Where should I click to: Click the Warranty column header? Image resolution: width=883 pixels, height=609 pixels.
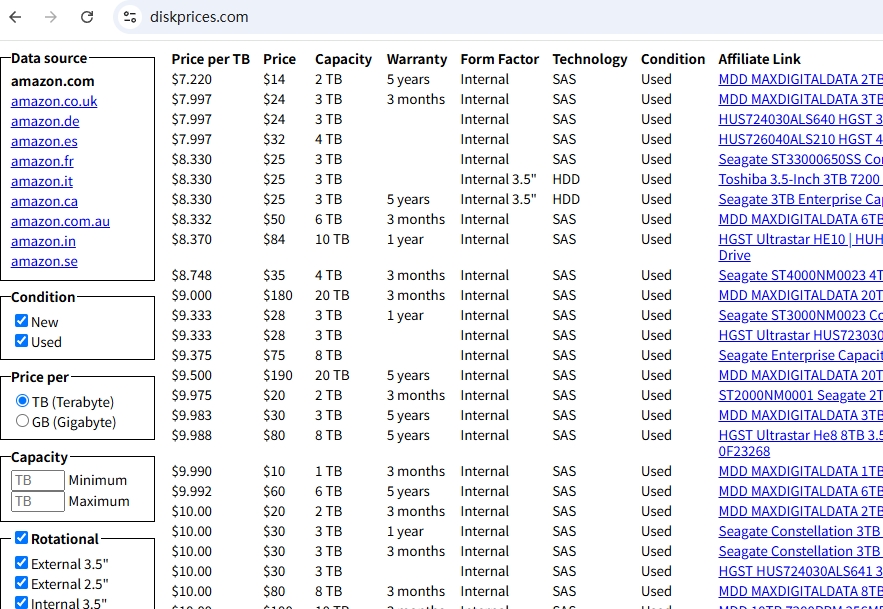tap(417, 59)
